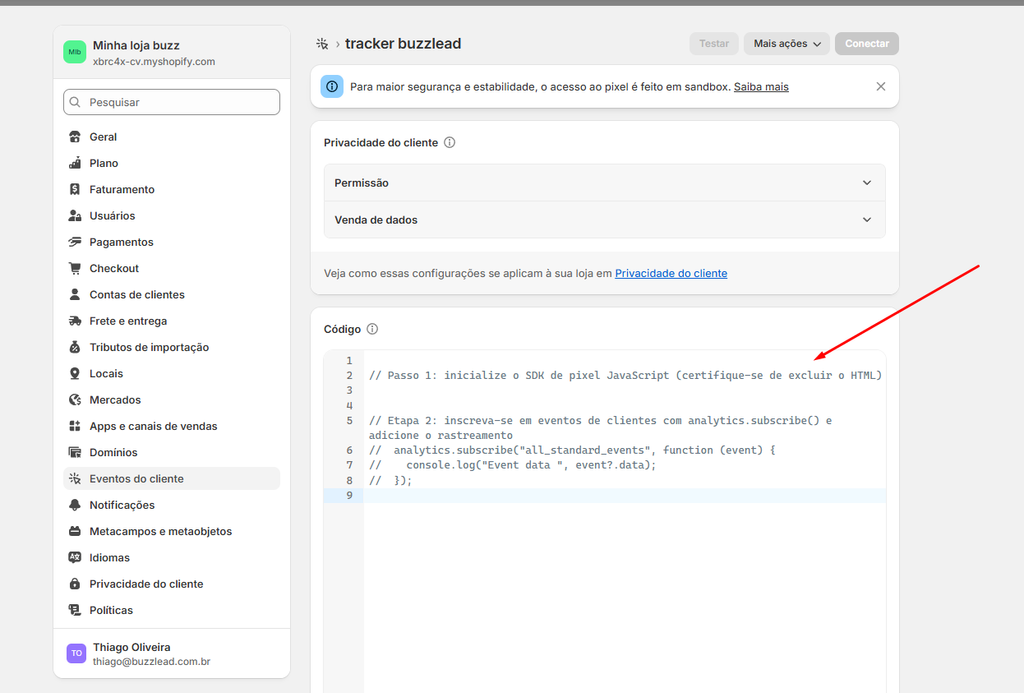
Task: Click the Notificações bell icon
Action: [x=75, y=505]
